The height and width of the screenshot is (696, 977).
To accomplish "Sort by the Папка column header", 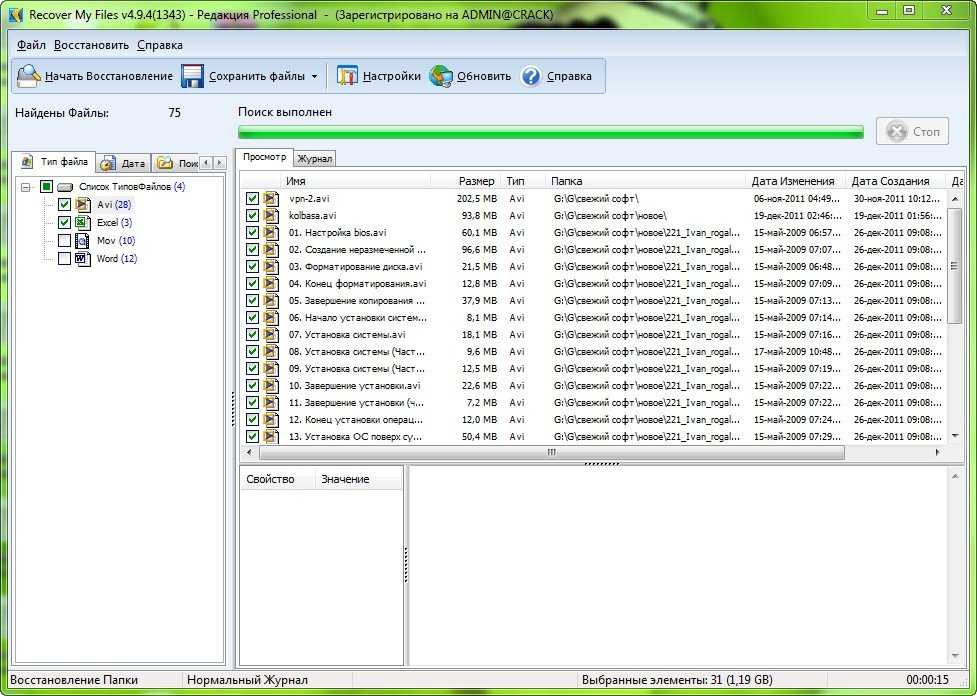I will tap(645, 181).
